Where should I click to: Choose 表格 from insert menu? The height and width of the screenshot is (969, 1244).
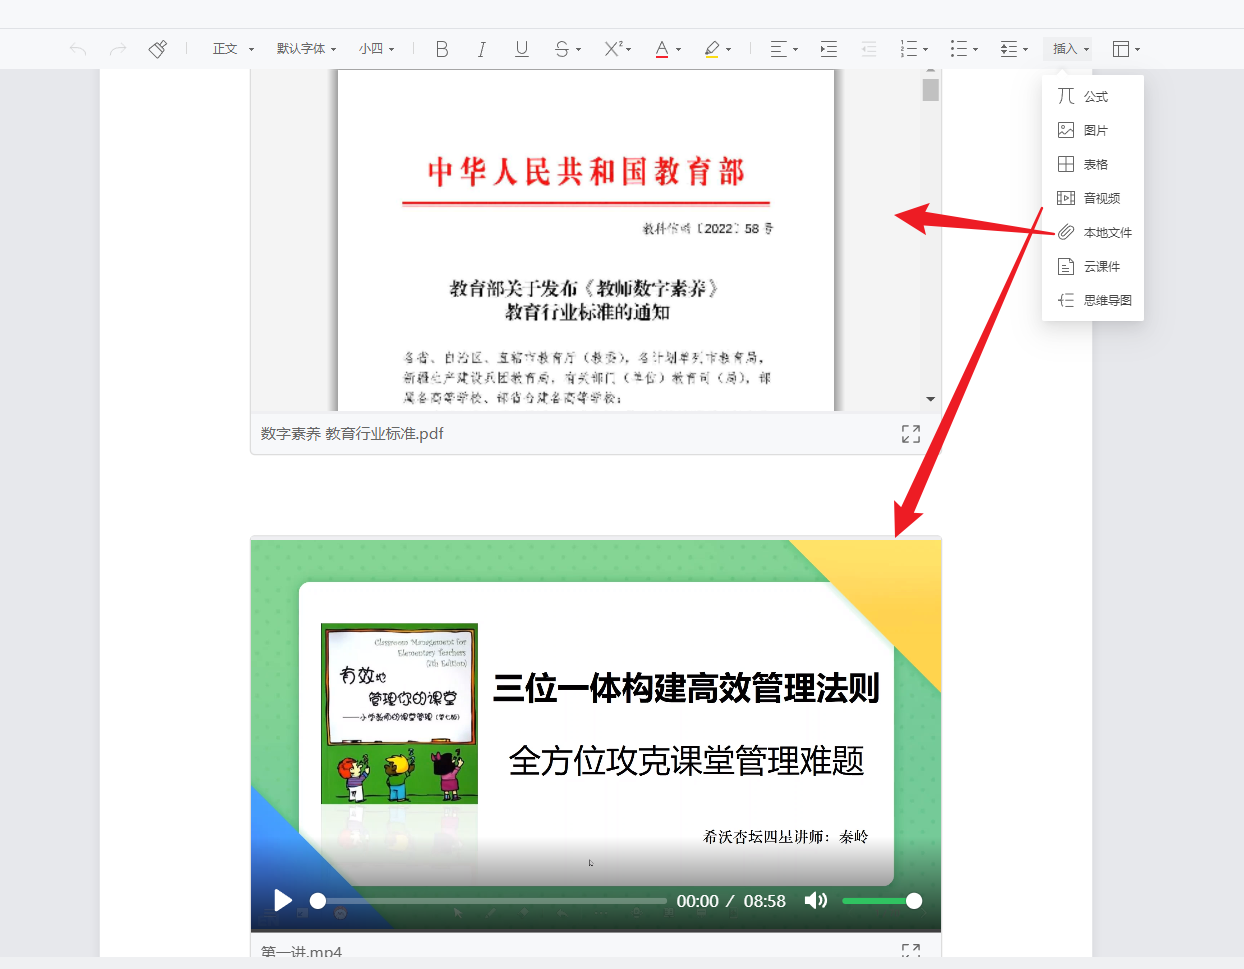tap(1093, 164)
